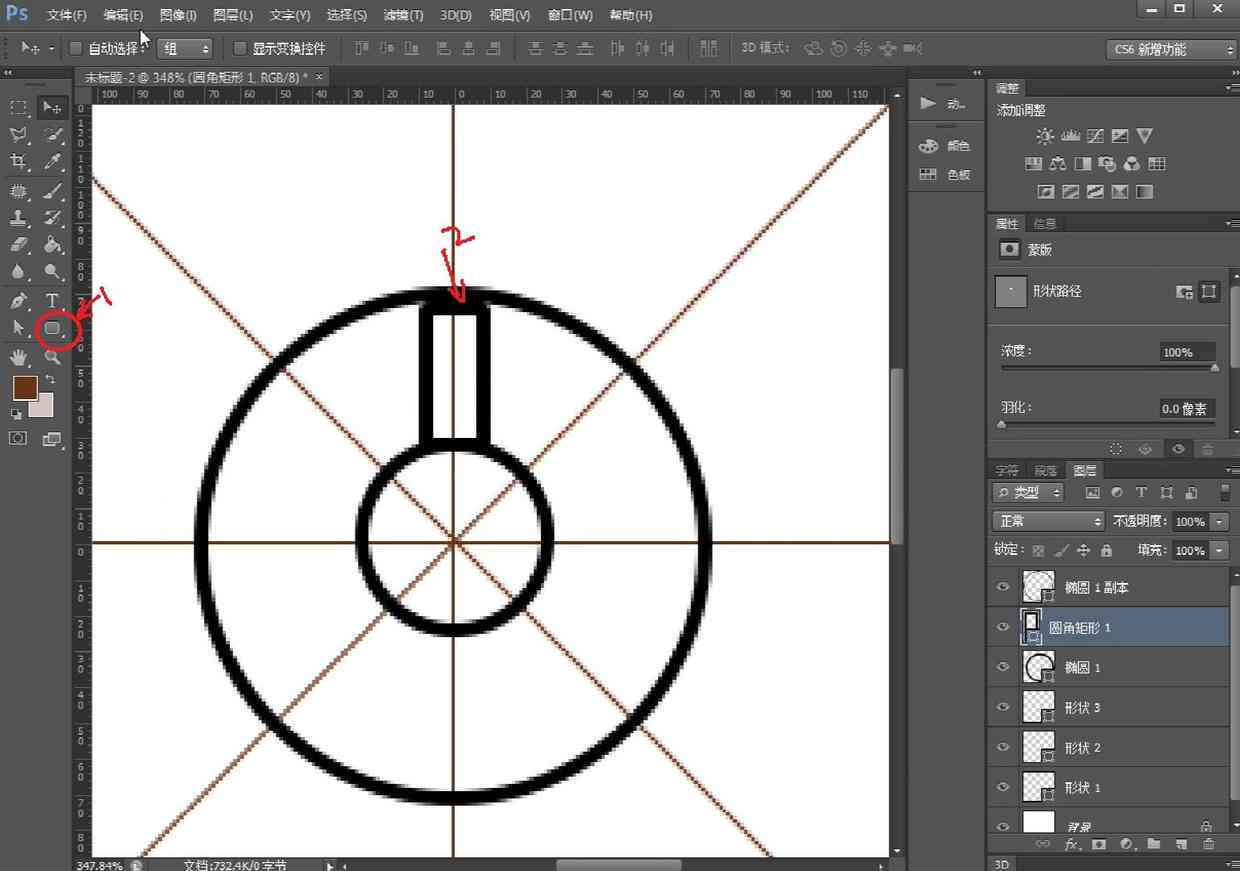
Task: Click the background color swatch
Action: click(43, 407)
